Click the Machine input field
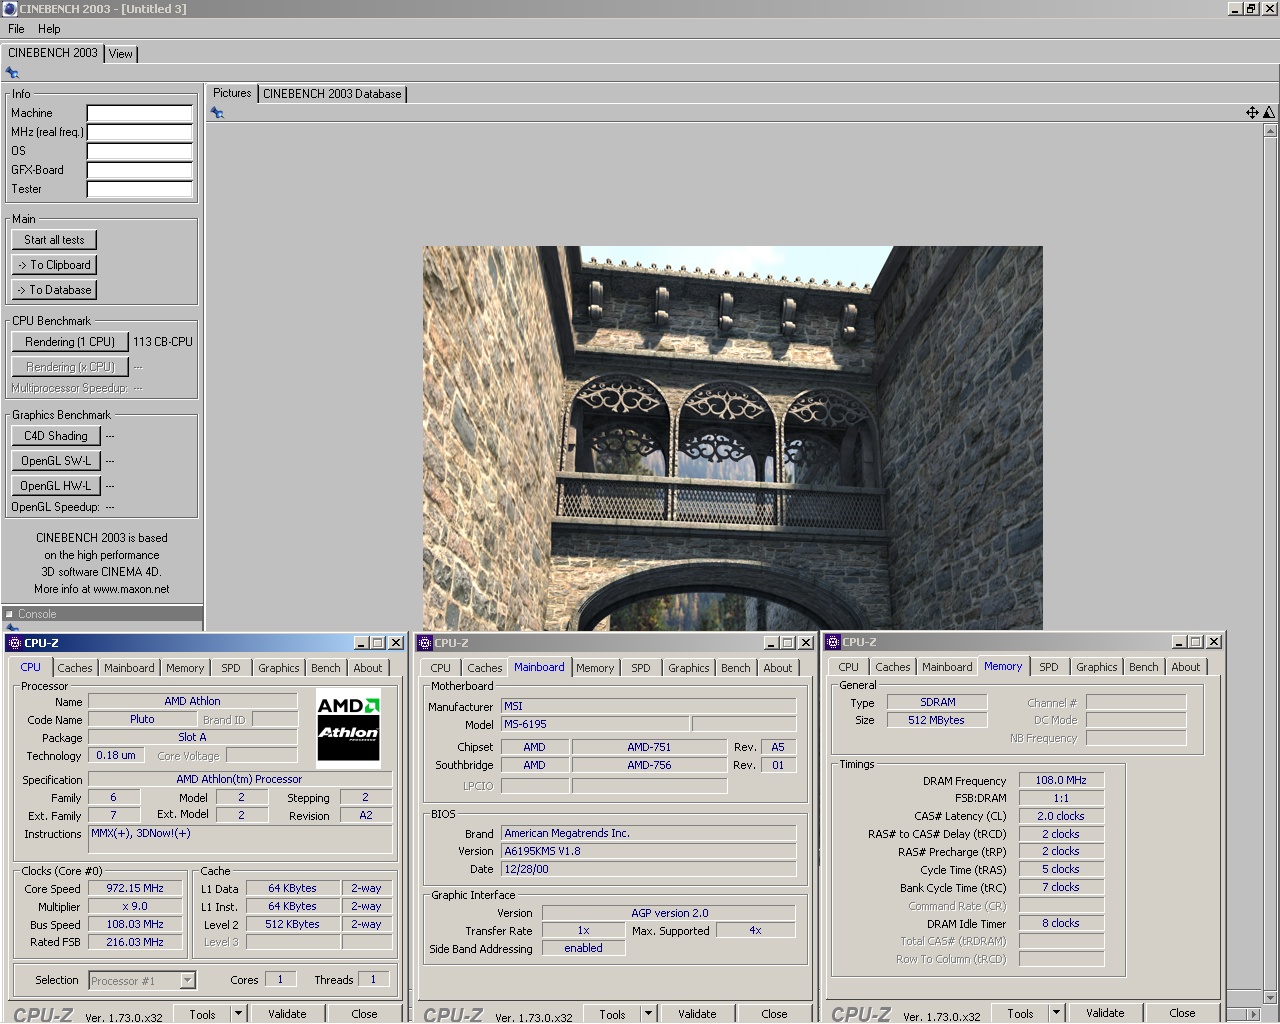The image size is (1280, 1024). click(x=139, y=113)
